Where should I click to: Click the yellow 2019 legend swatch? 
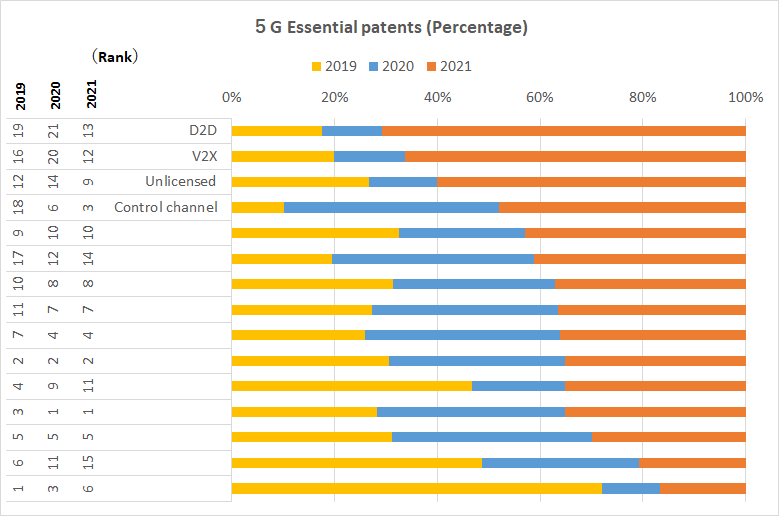point(317,67)
